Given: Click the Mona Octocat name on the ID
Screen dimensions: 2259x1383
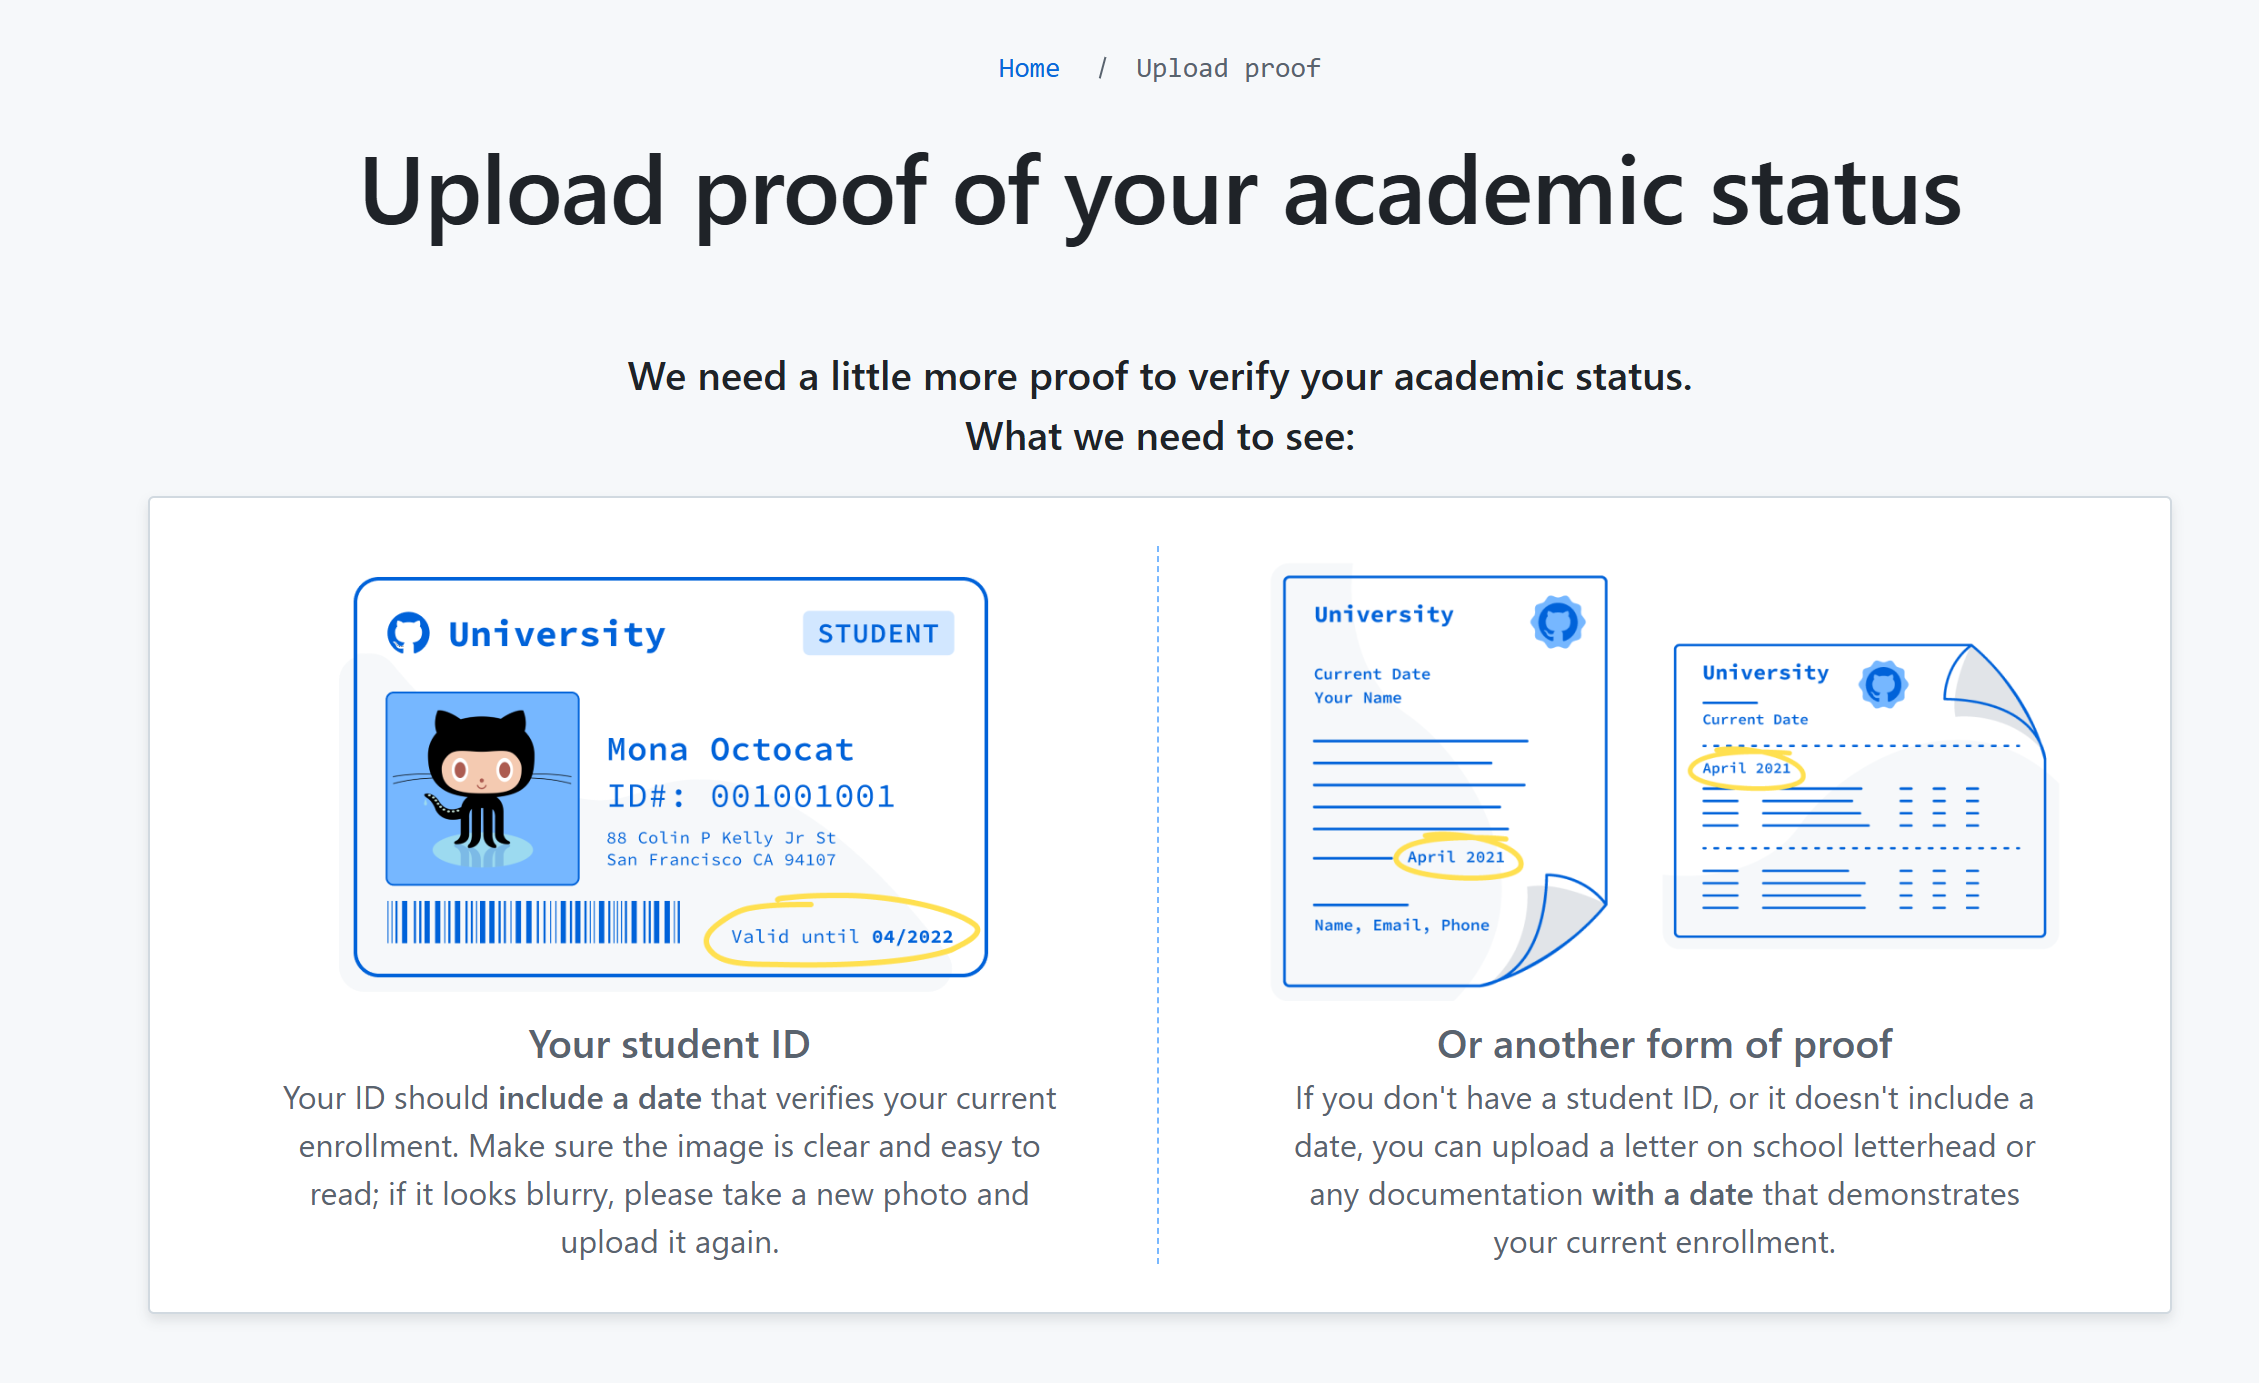Looking at the screenshot, I should (730, 749).
